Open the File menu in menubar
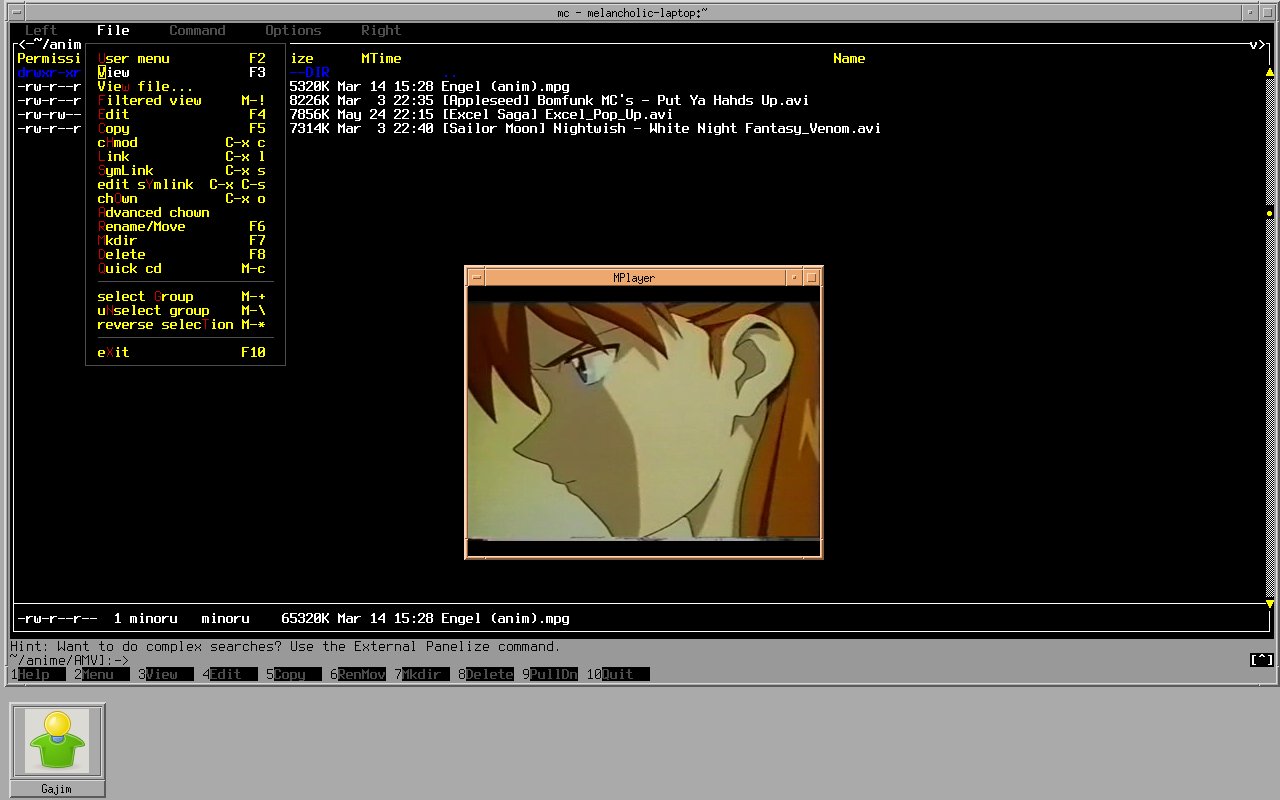This screenshot has width=1280, height=800. [x=113, y=31]
